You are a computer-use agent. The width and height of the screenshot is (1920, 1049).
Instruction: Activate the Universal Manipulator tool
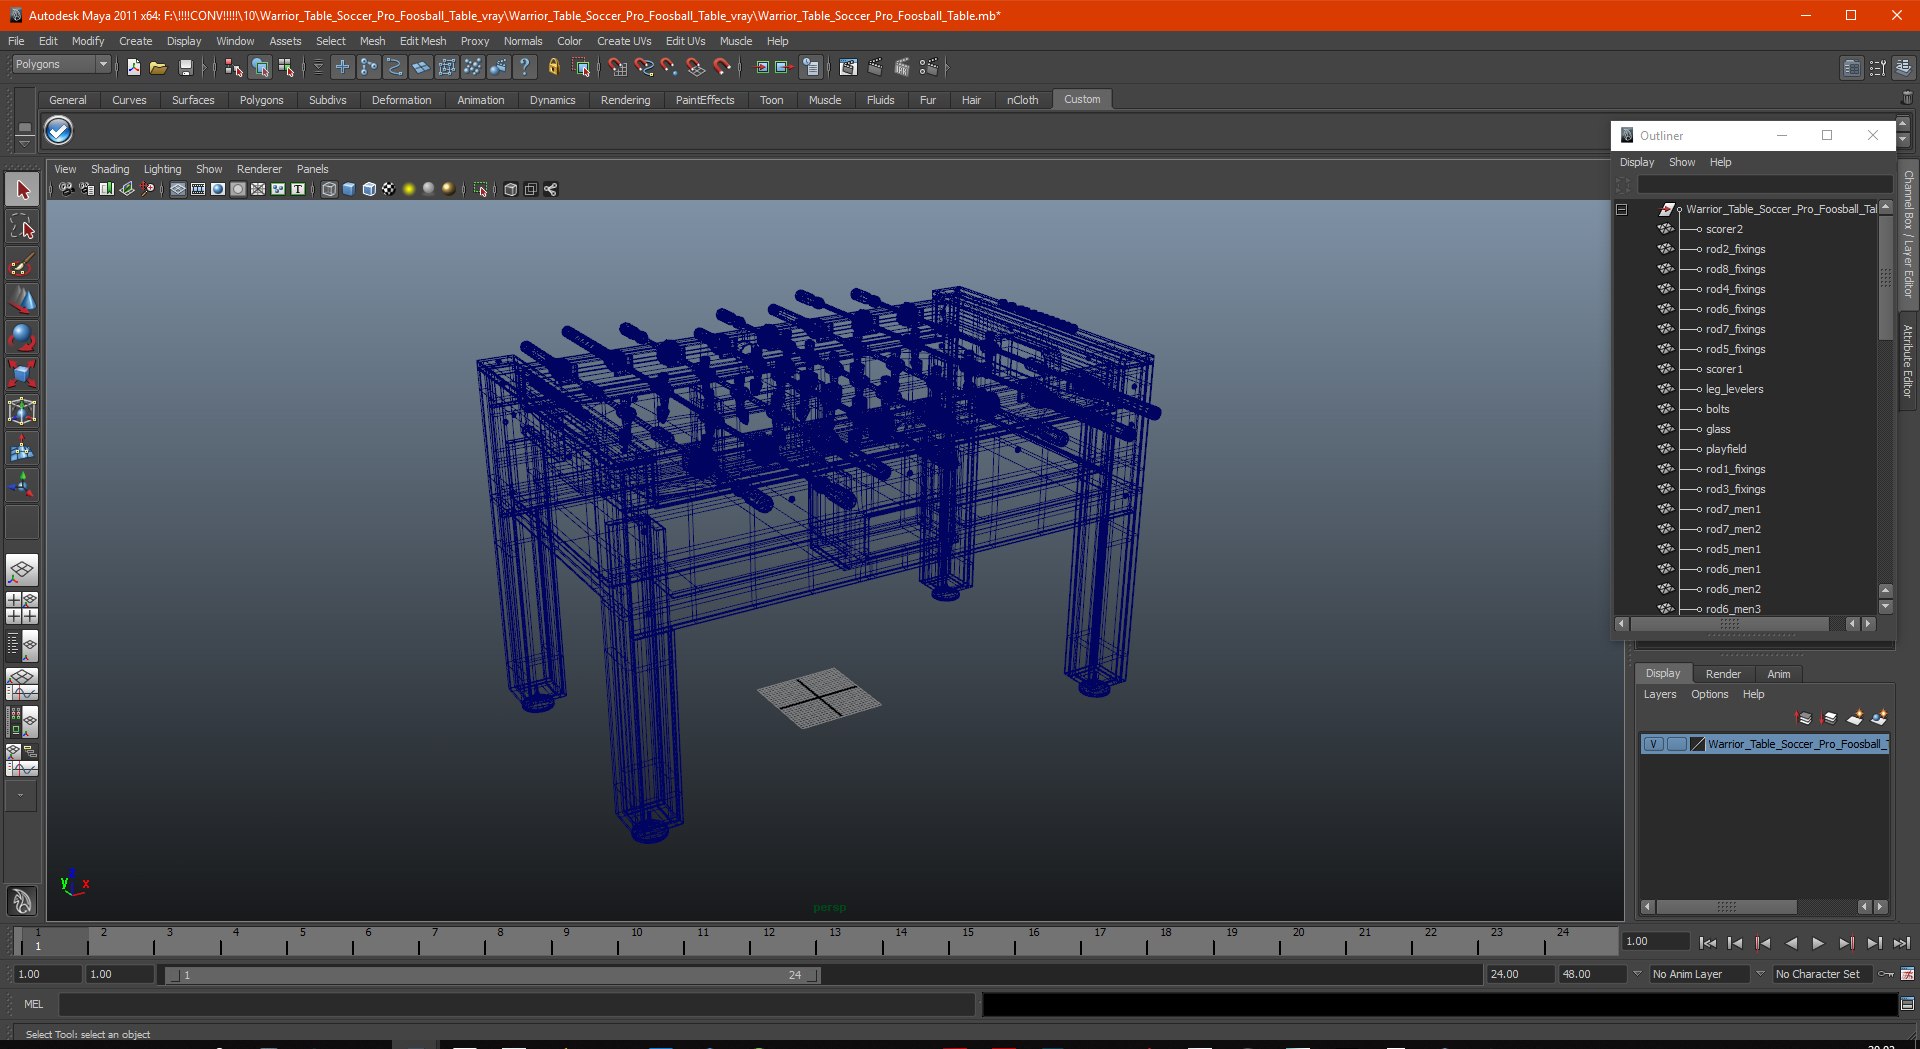tap(22, 412)
